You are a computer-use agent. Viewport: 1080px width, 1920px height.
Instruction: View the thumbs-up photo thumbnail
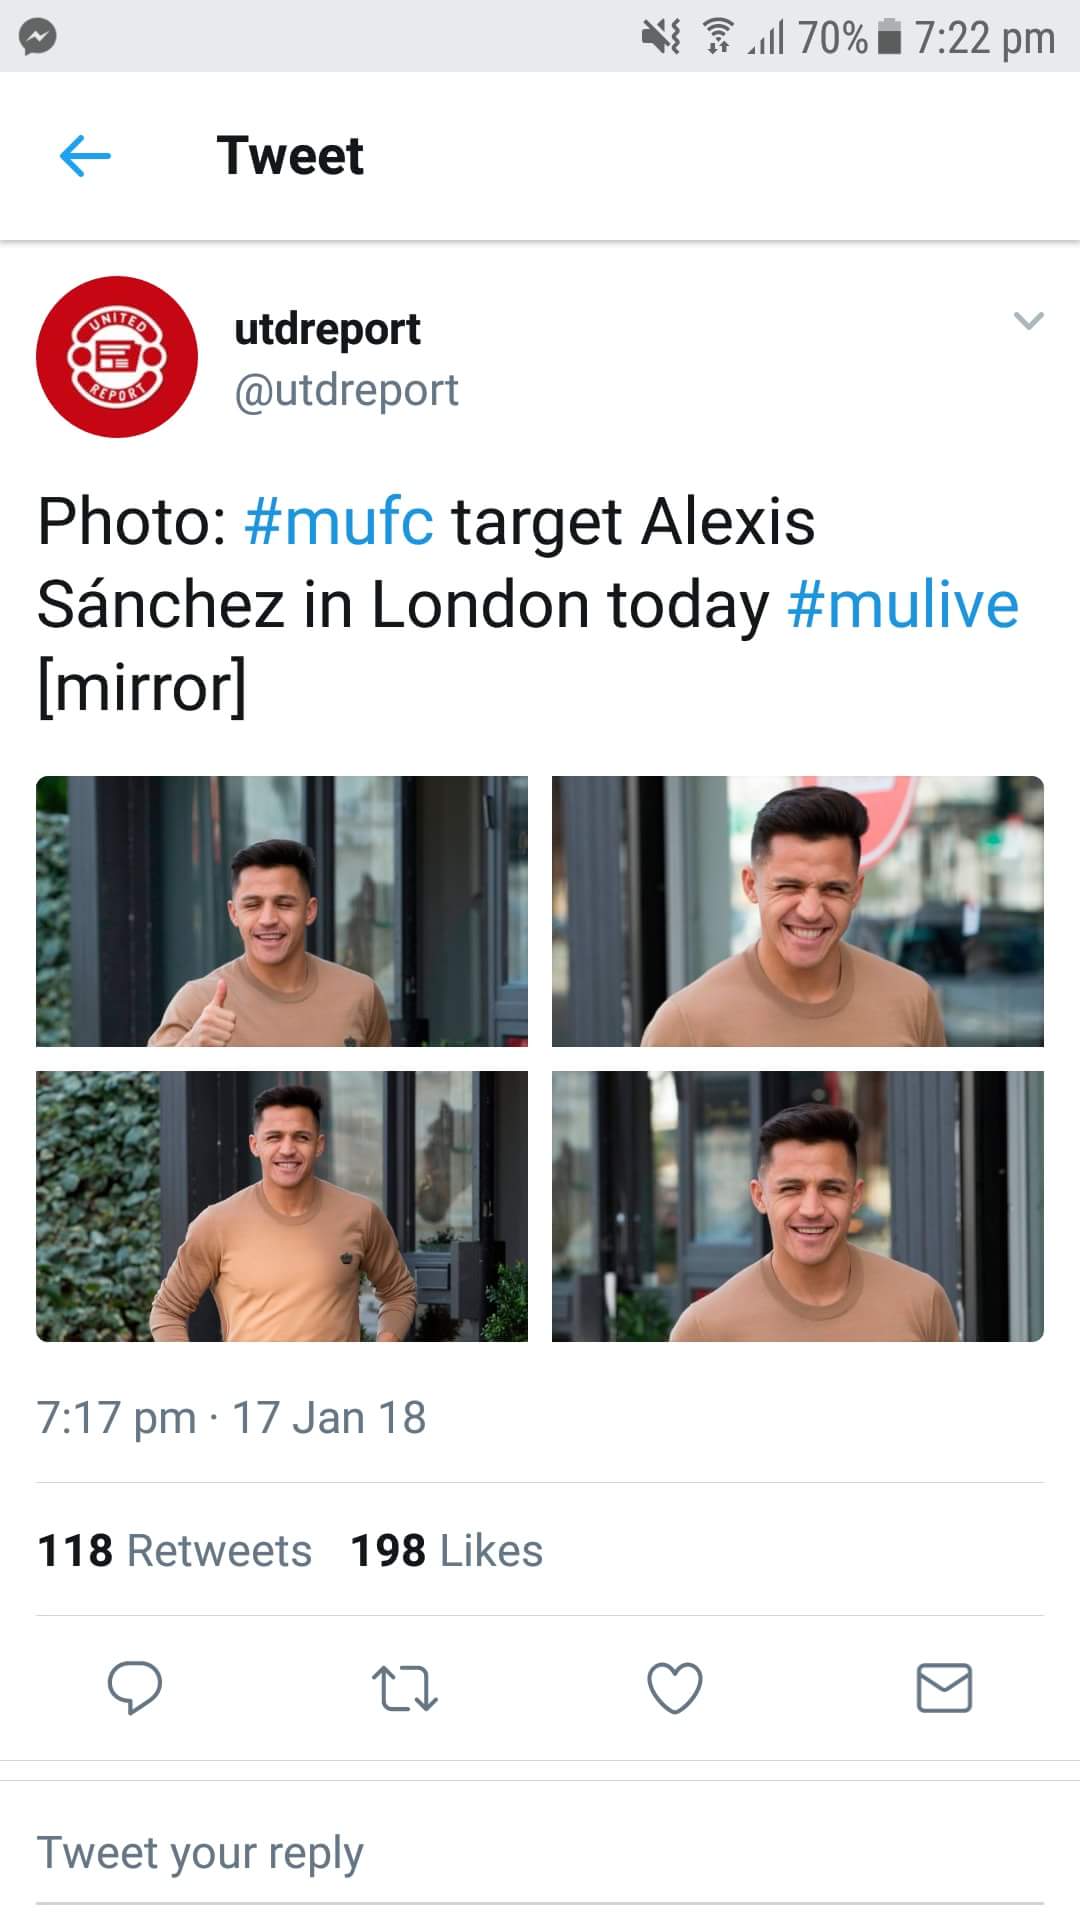(x=282, y=911)
